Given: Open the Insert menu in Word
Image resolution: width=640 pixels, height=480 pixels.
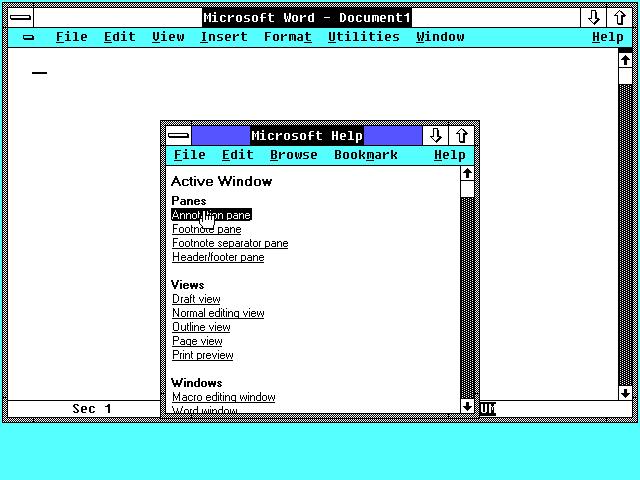Looking at the screenshot, I should point(224,37).
